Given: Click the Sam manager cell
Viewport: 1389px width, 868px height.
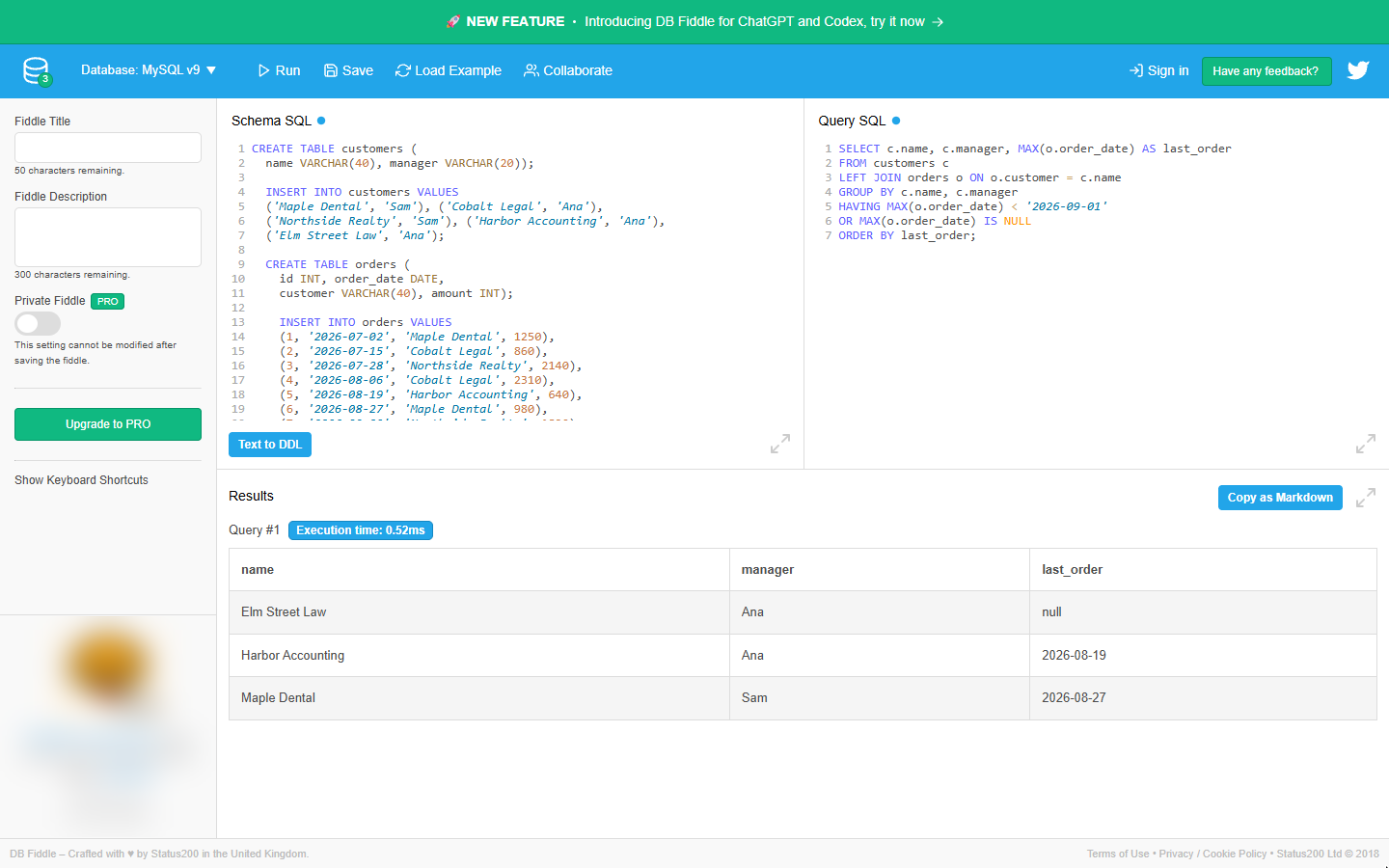Looking at the screenshot, I should 879,698.
